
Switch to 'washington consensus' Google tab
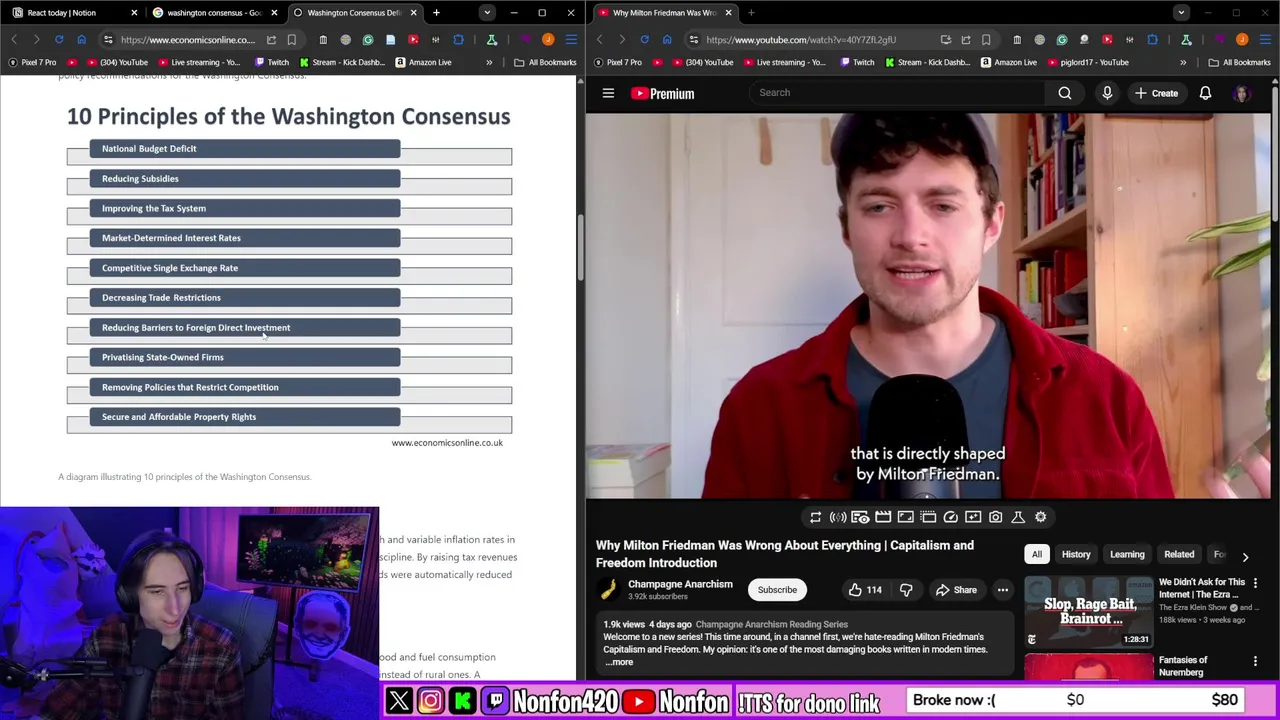coord(214,13)
